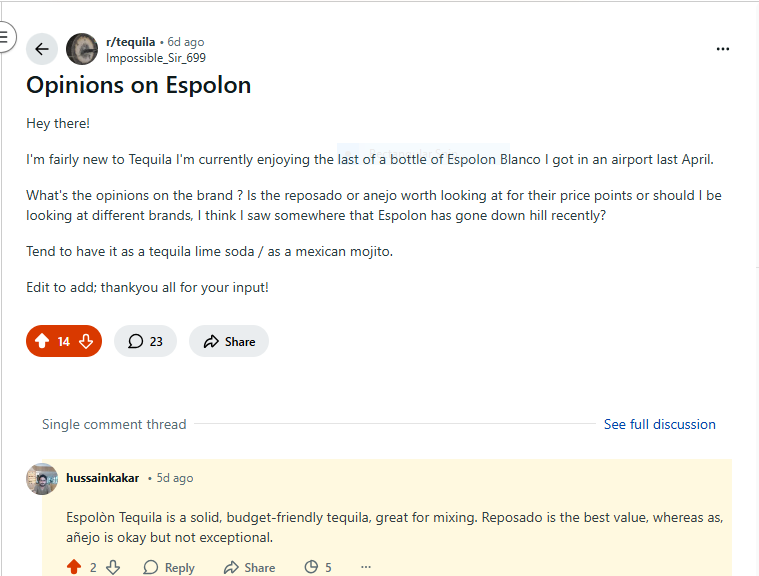Downvote hussainkakar's comment
The height and width of the screenshot is (576, 759).
[113, 567]
